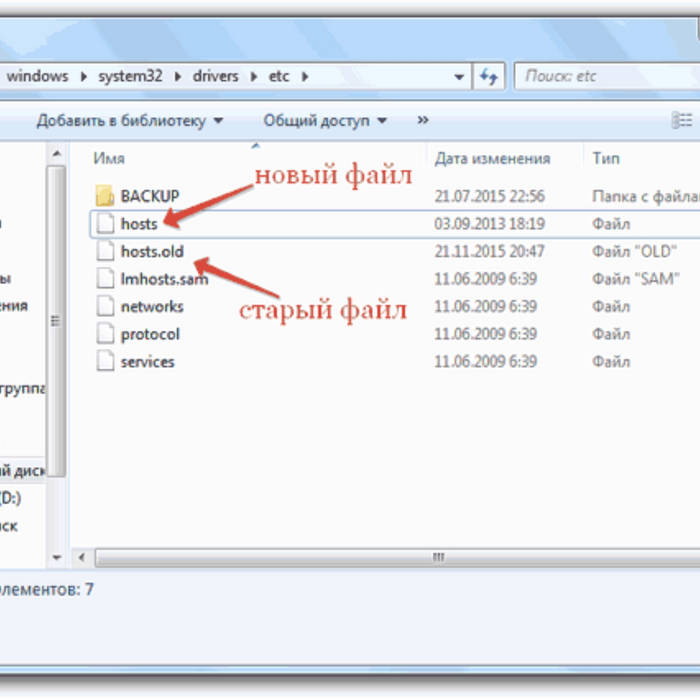Select the hosts file icon
This screenshot has height=700, width=700.
[x=105, y=224]
